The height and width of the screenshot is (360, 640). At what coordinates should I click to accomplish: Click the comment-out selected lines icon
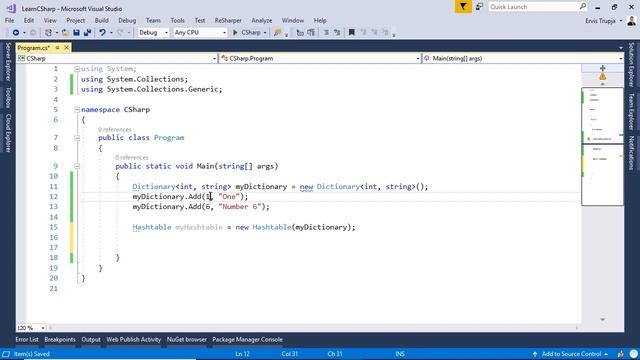[x=300, y=32]
